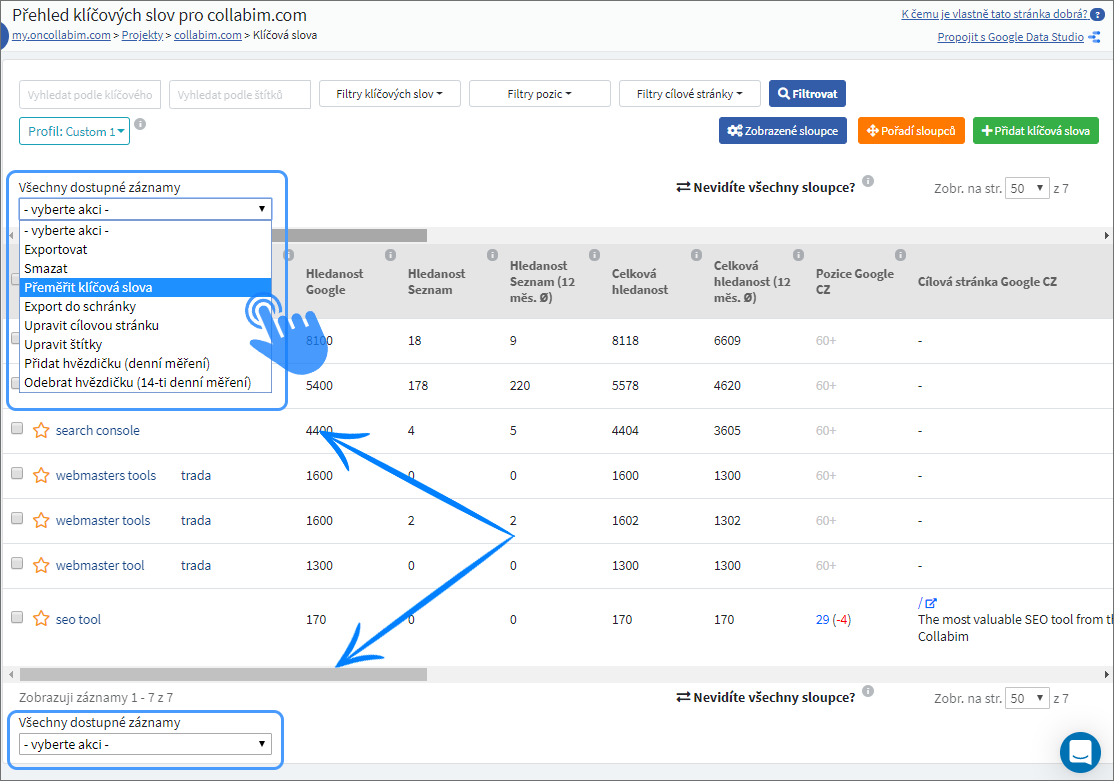The image size is (1114, 781).
Task: Click trada tag in webmasters tools row
Action: [x=196, y=475]
